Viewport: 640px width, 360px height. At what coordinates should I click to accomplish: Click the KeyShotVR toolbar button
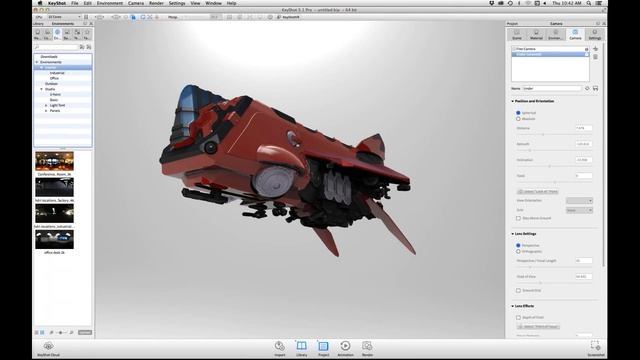click(288, 17)
